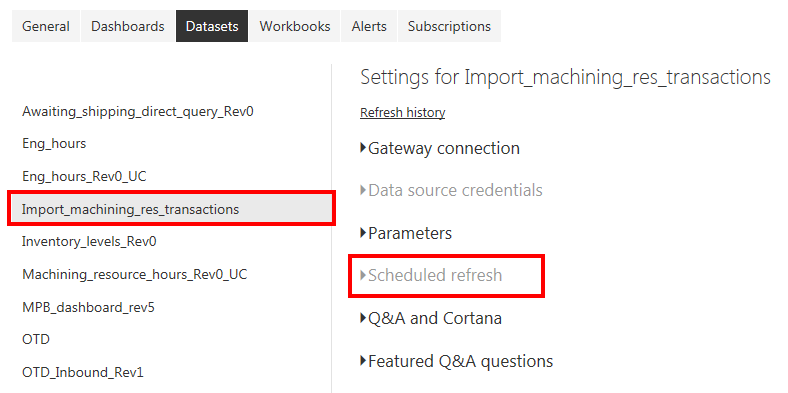Expand Featured Q&A questions section

click(x=457, y=361)
